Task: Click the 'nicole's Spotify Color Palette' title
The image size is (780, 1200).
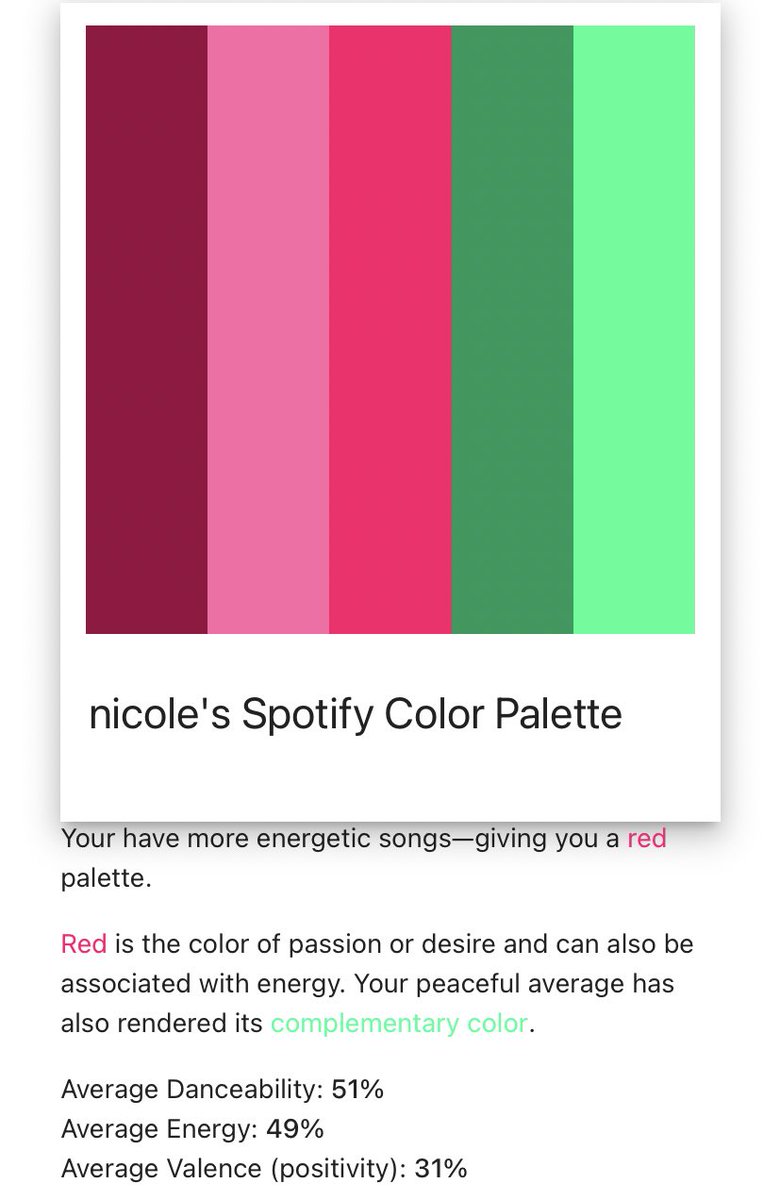Action: click(x=356, y=715)
